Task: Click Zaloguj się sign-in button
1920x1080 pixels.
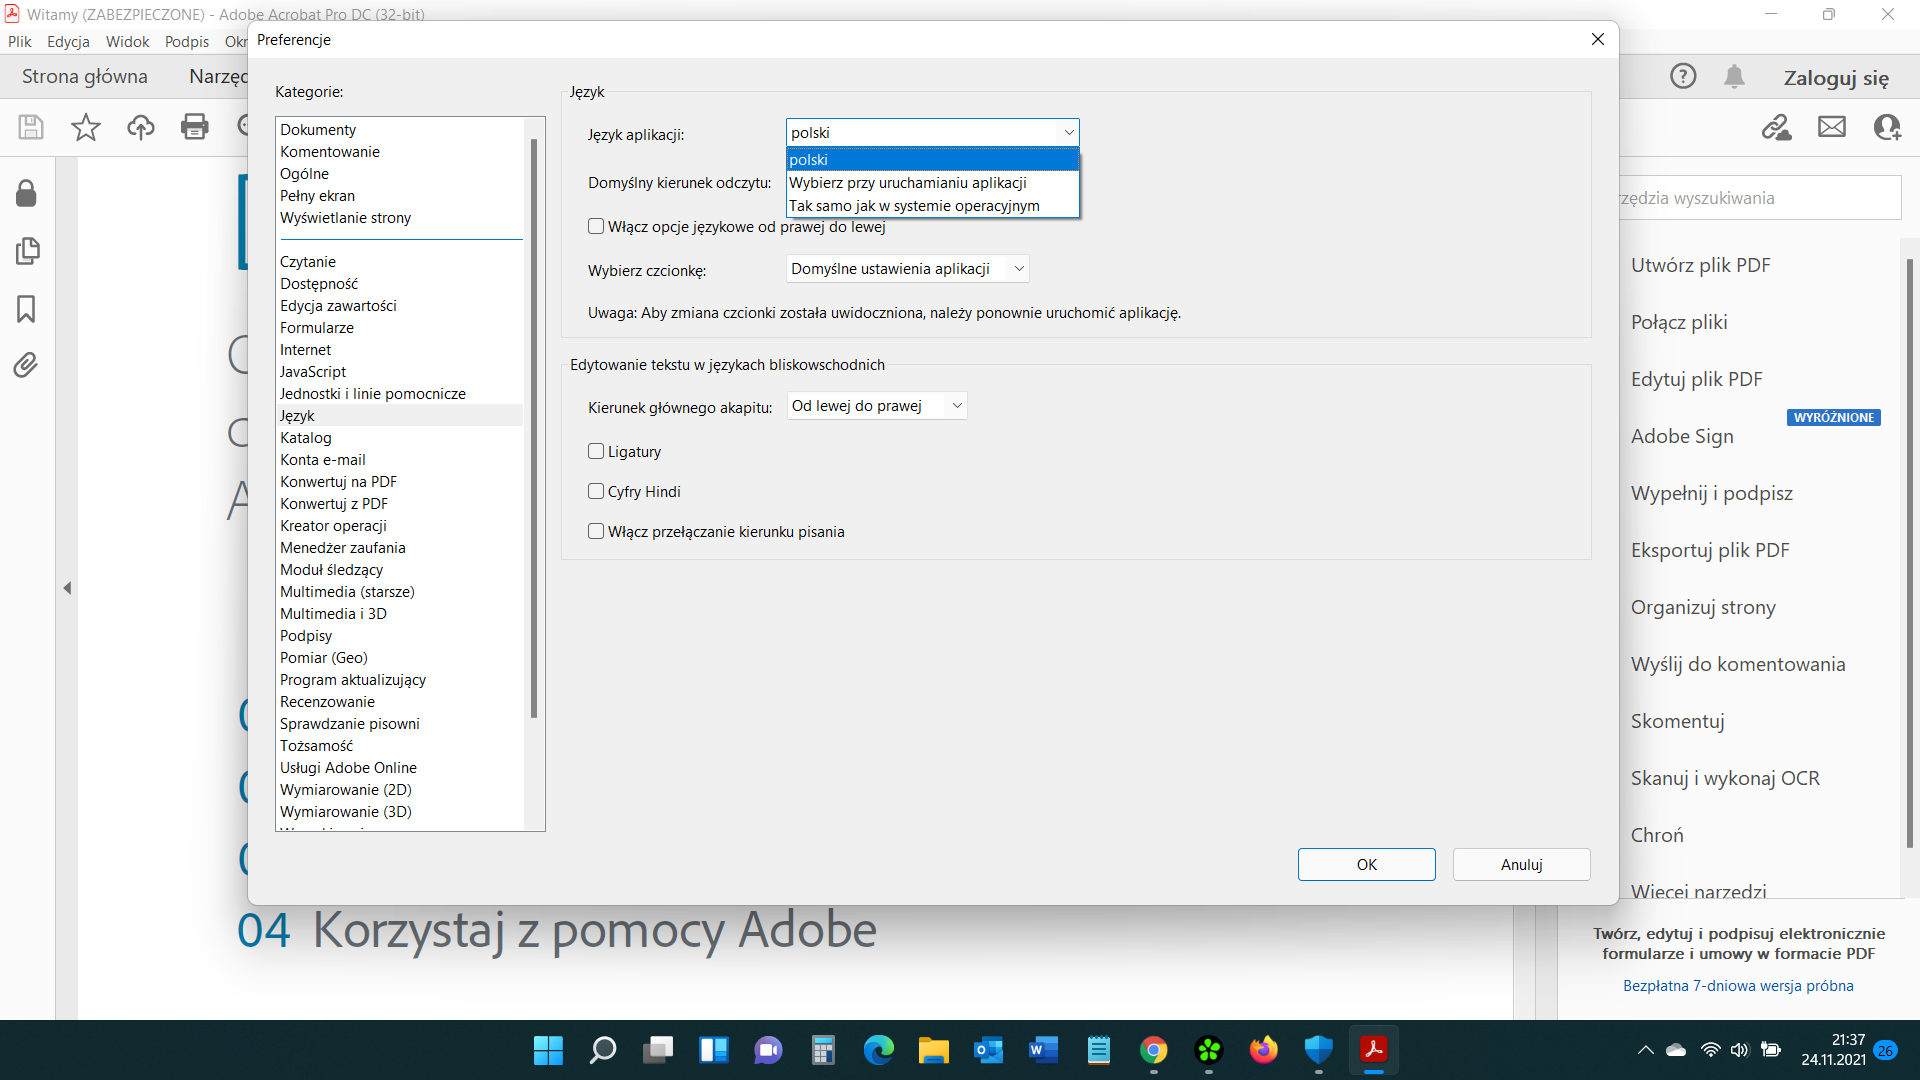Action: coord(1836,77)
